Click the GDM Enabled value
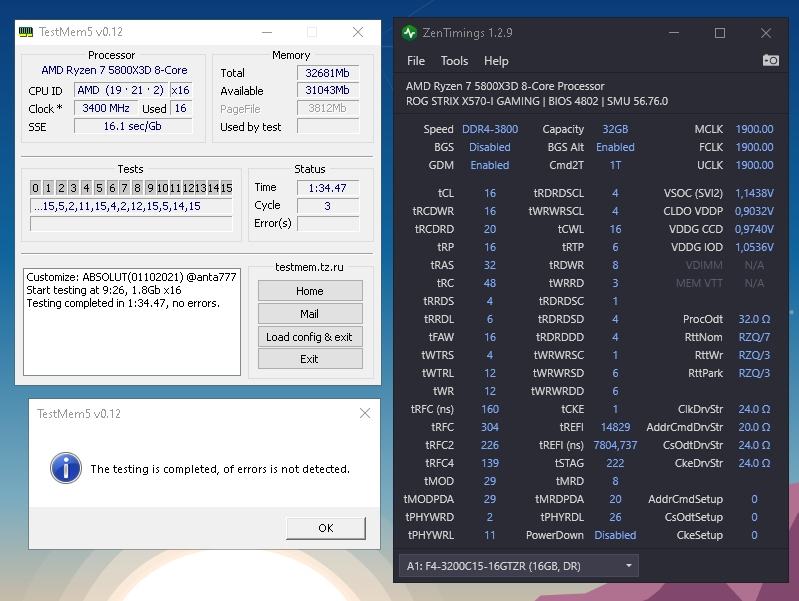The width and height of the screenshot is (799, 601). coord(490,165)
